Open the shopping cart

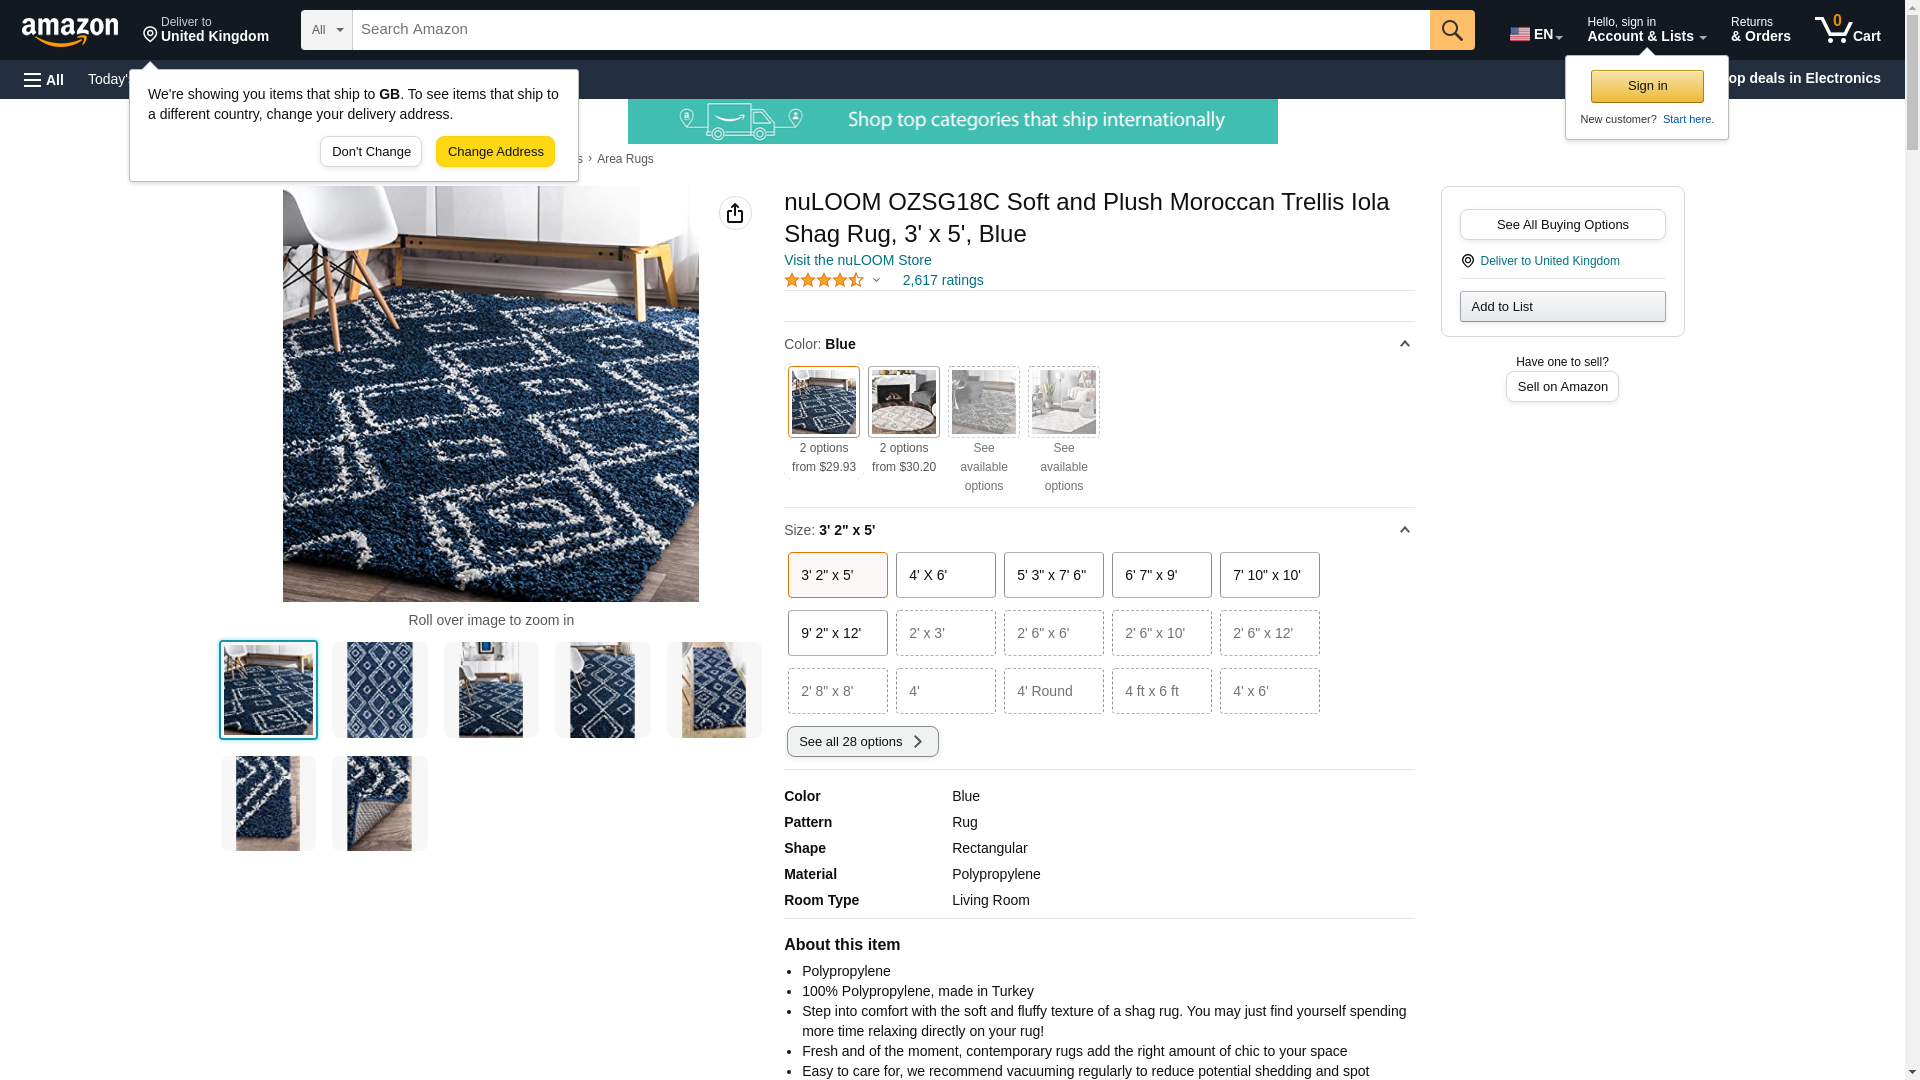tap(1848, 30)
